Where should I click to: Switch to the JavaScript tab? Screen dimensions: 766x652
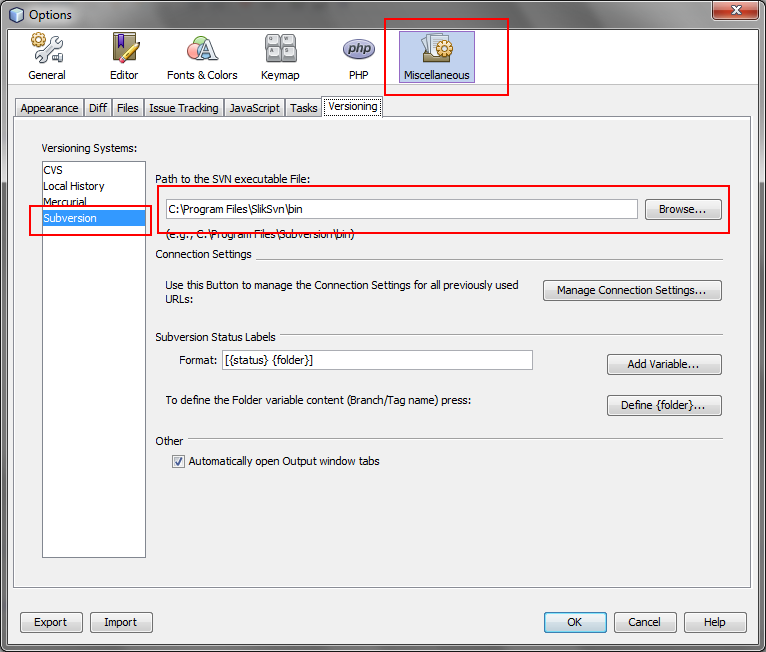(254, 108)
